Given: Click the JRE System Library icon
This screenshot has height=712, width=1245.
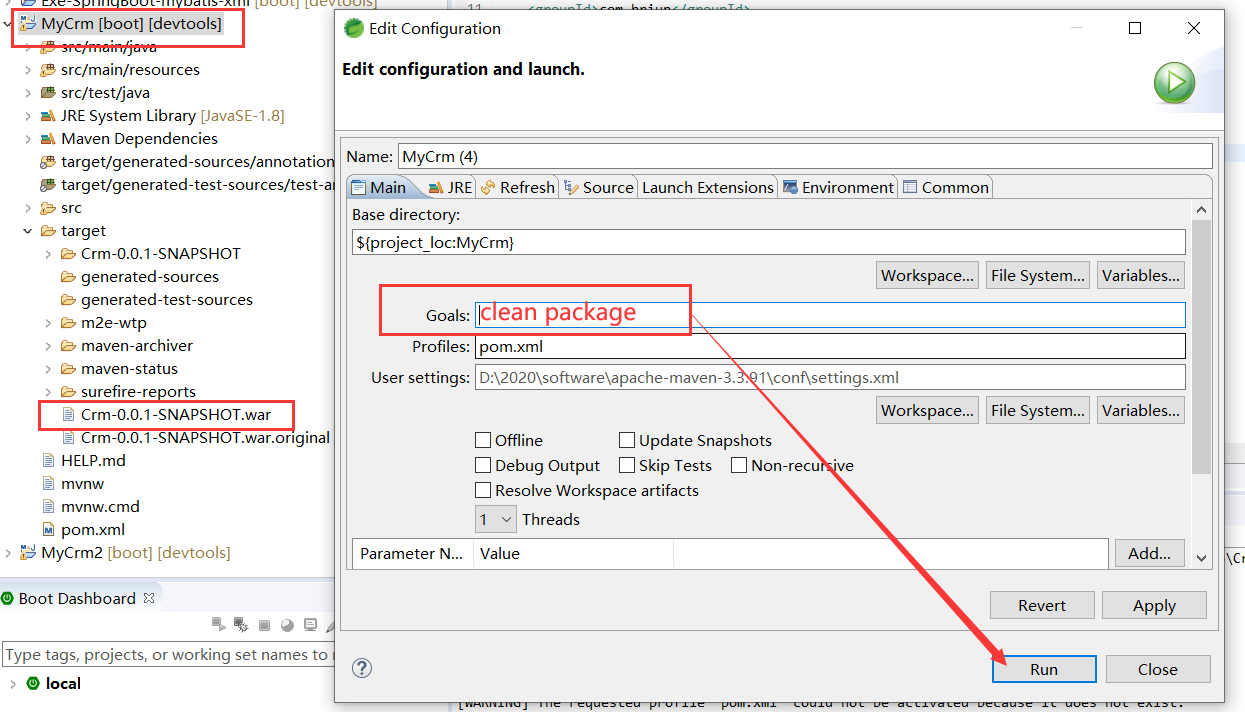Looking at the screenshot, I should (48, 115).
